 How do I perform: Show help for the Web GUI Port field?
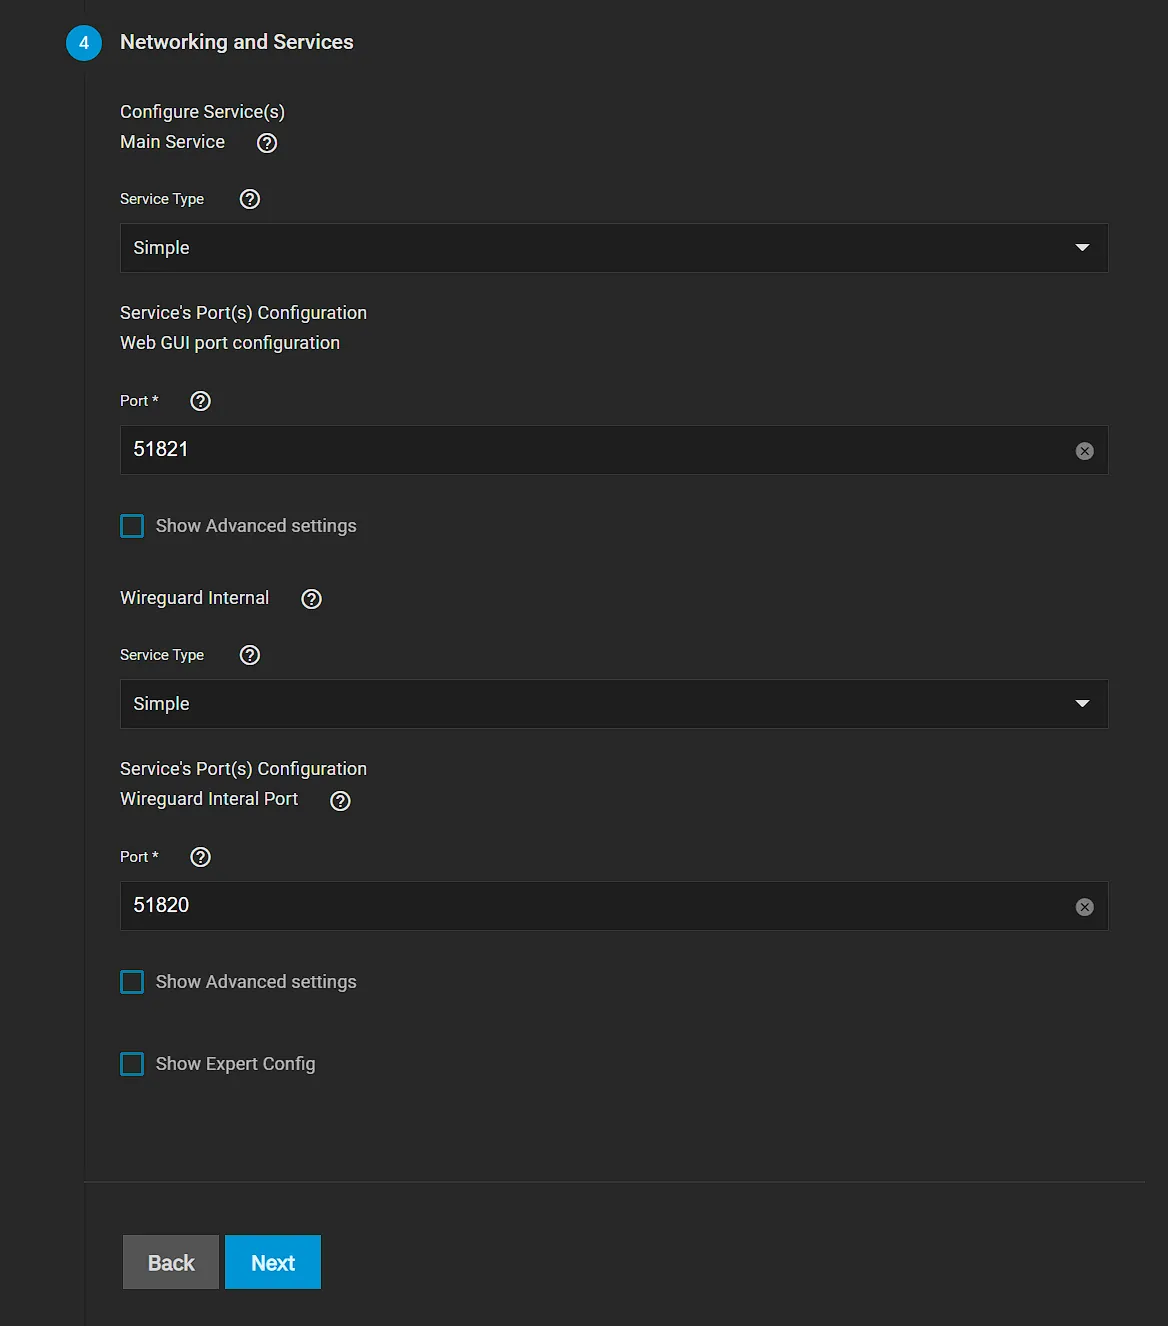(x=200, y=401)
